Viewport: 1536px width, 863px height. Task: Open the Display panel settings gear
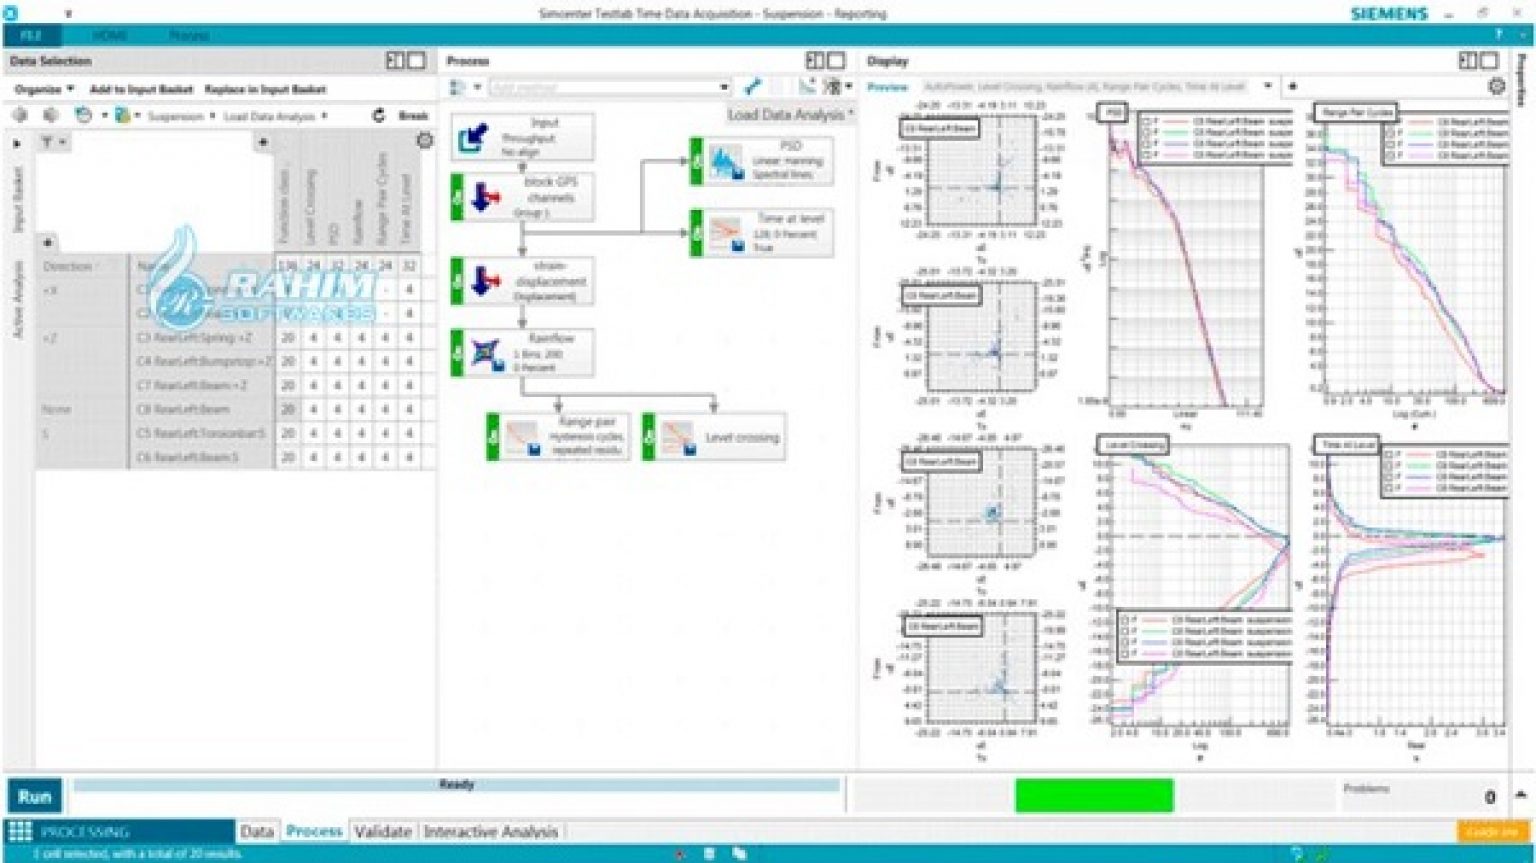1496,87
